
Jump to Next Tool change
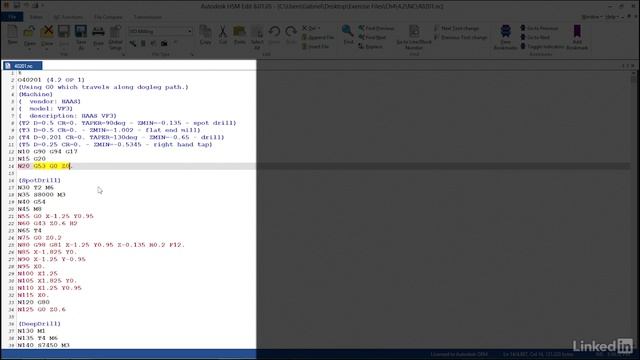pyautogui.click(x=457, y=28)
